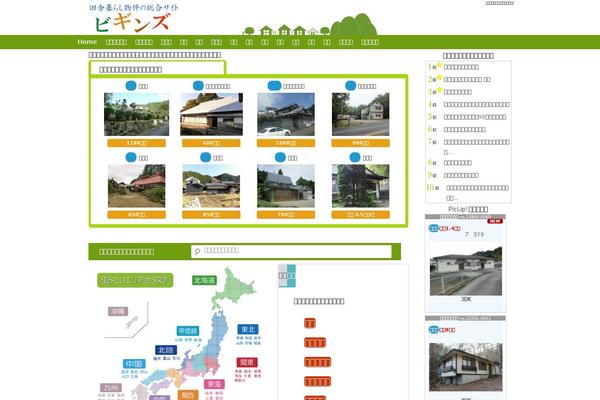
Task: Click the blue badge above the gray steep-roof house photo
Action: click(x=280, y=157)
